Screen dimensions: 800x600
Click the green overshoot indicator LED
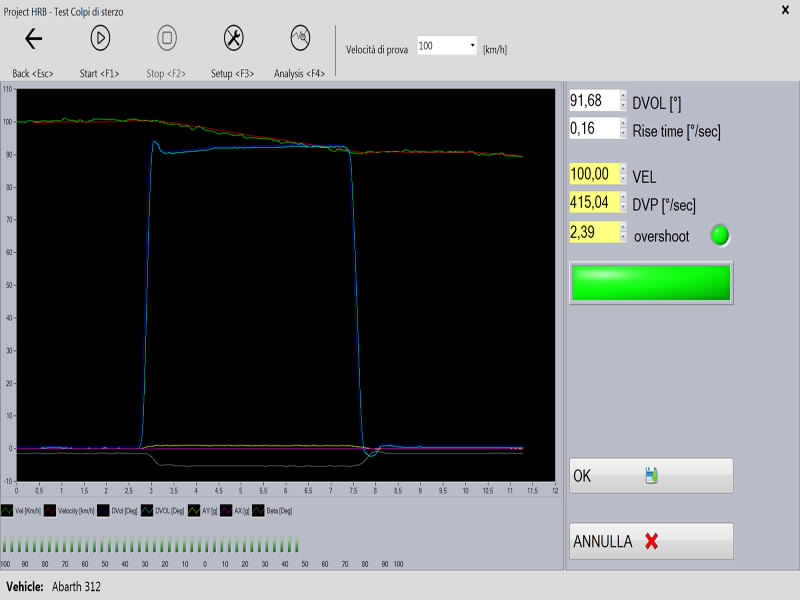click(719, 236)
